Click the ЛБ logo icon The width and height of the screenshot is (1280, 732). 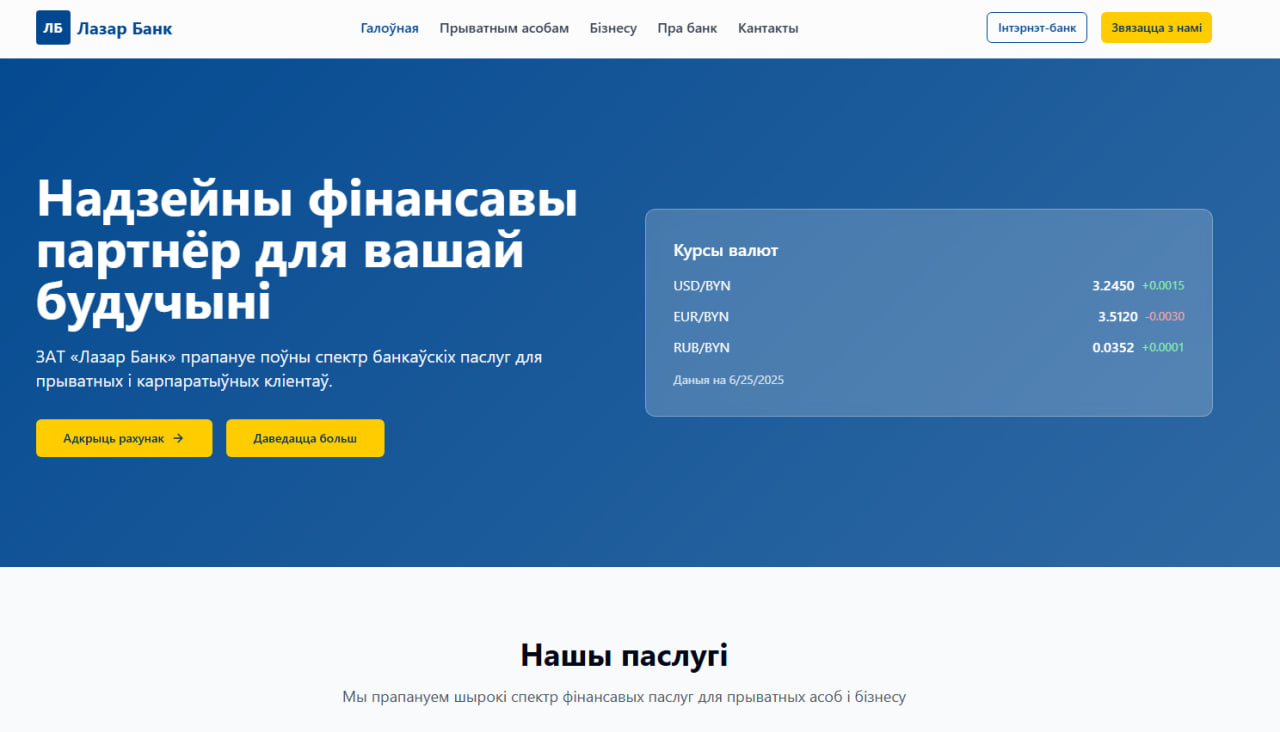[x=53, y=28]
